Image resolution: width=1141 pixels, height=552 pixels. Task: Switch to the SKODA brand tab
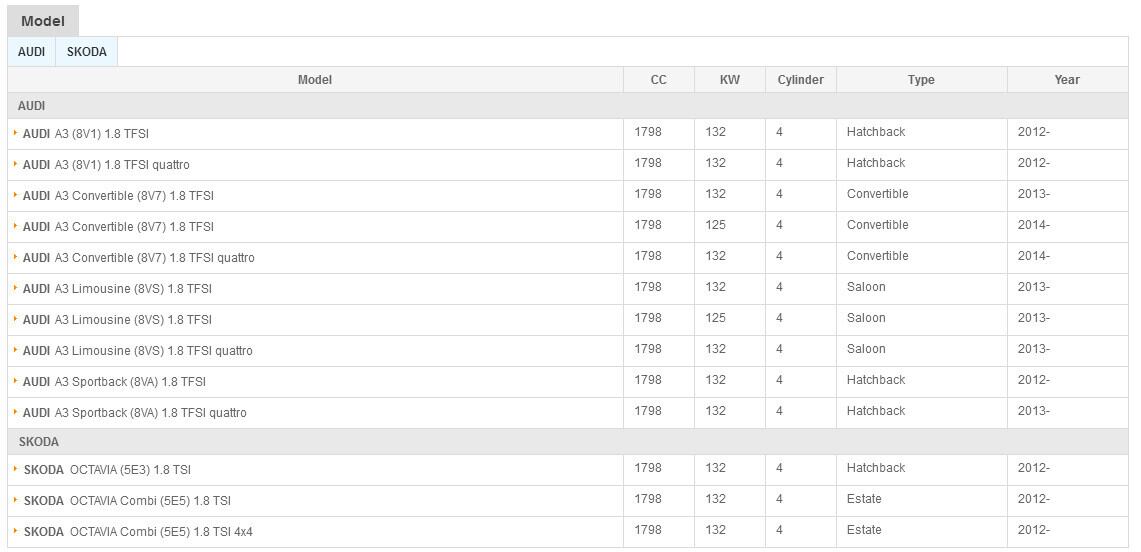tap(87, 52)
